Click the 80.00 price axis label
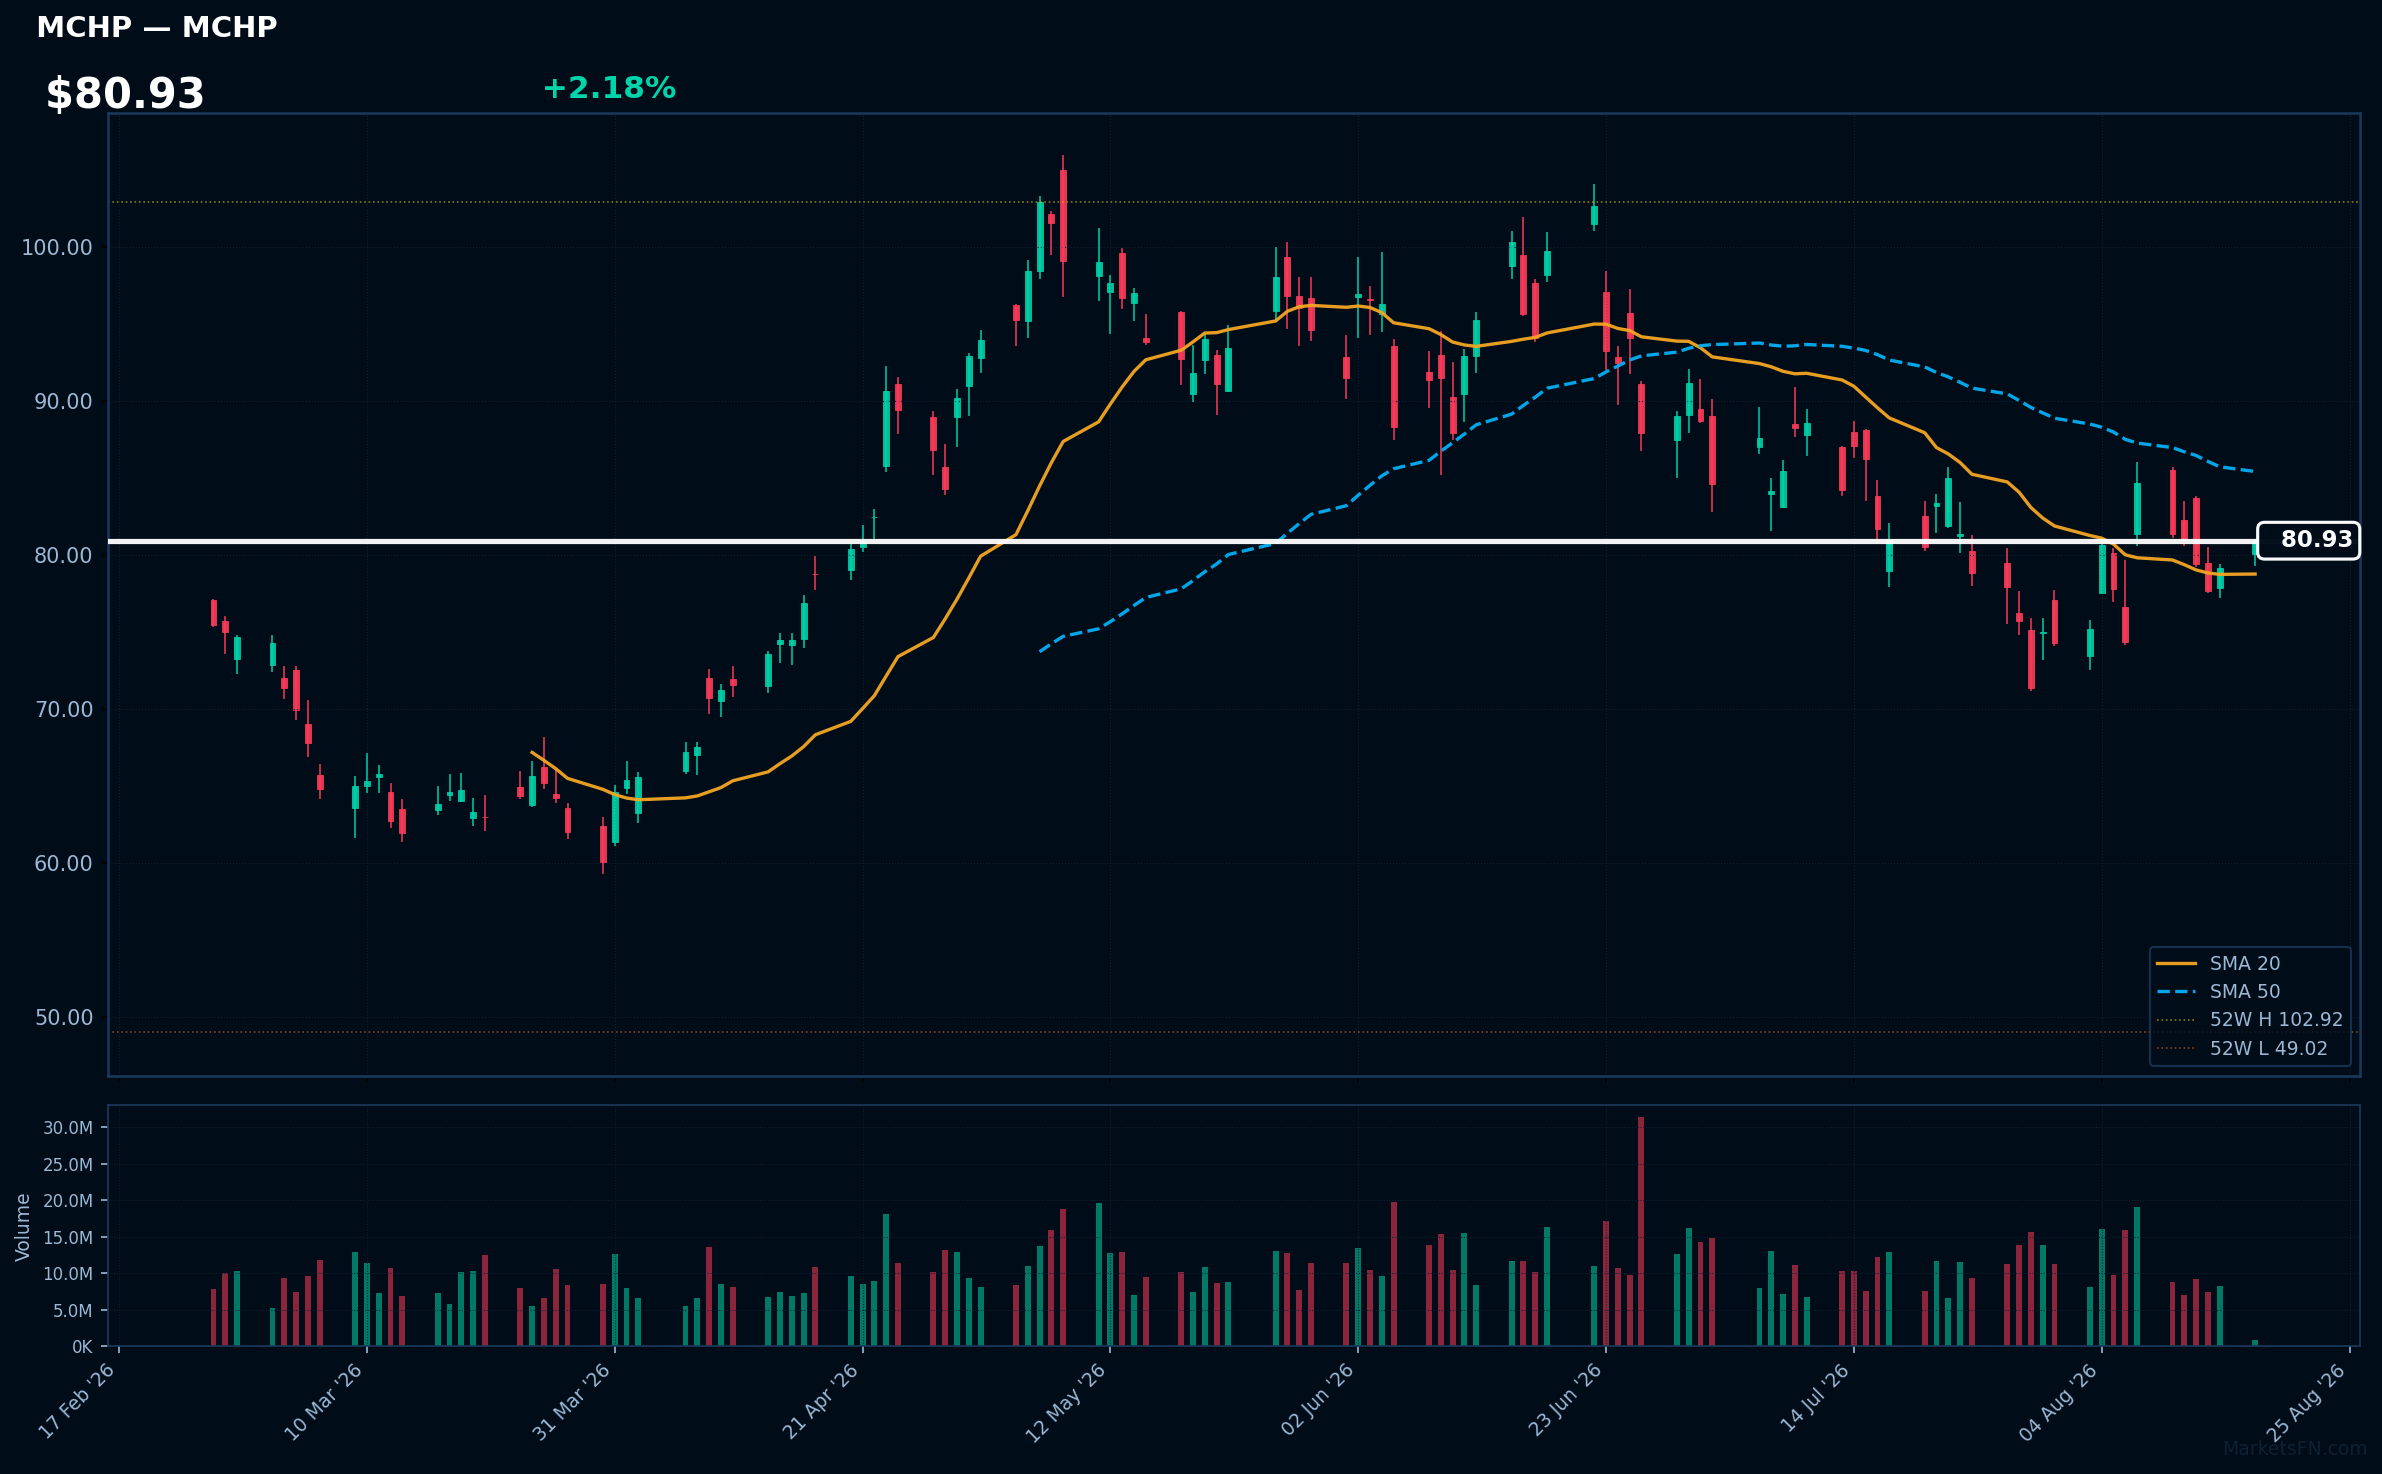Viewport: 2382px width, 1474px height. pyautogui.click(x=63, y=555)
